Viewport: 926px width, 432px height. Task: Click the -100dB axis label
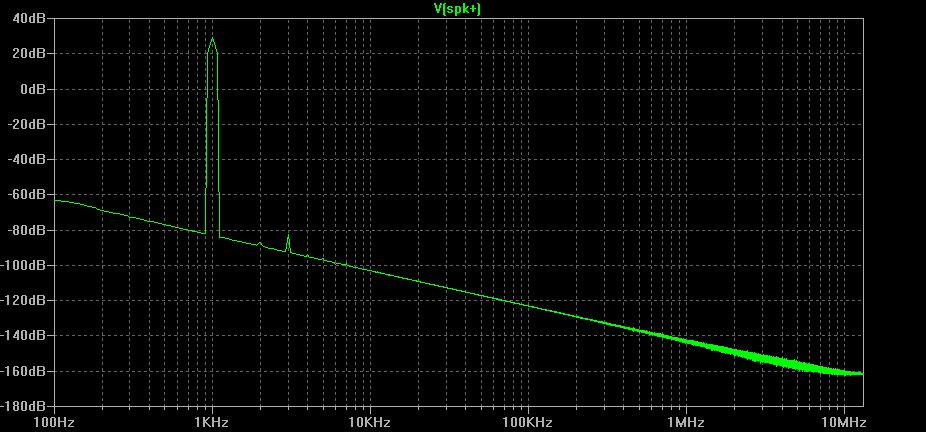click(x=22, y=265)
